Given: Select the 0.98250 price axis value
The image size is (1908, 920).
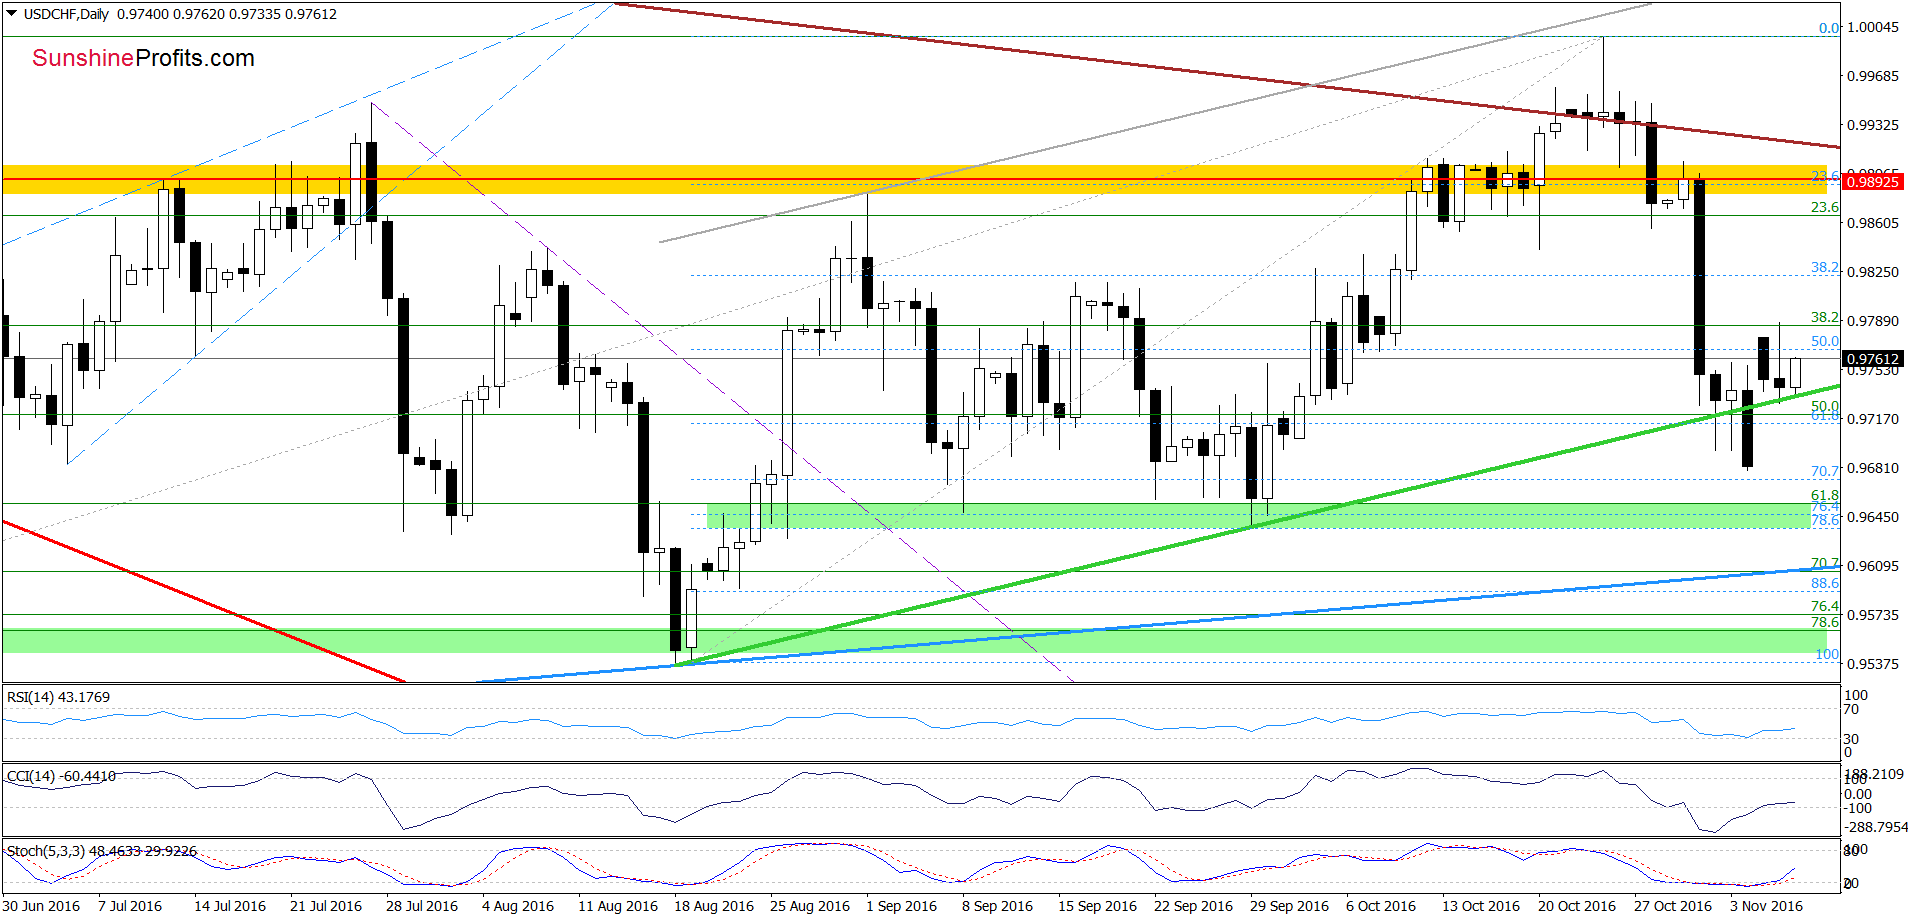Looking at the screenshot, I should 1872,272.
